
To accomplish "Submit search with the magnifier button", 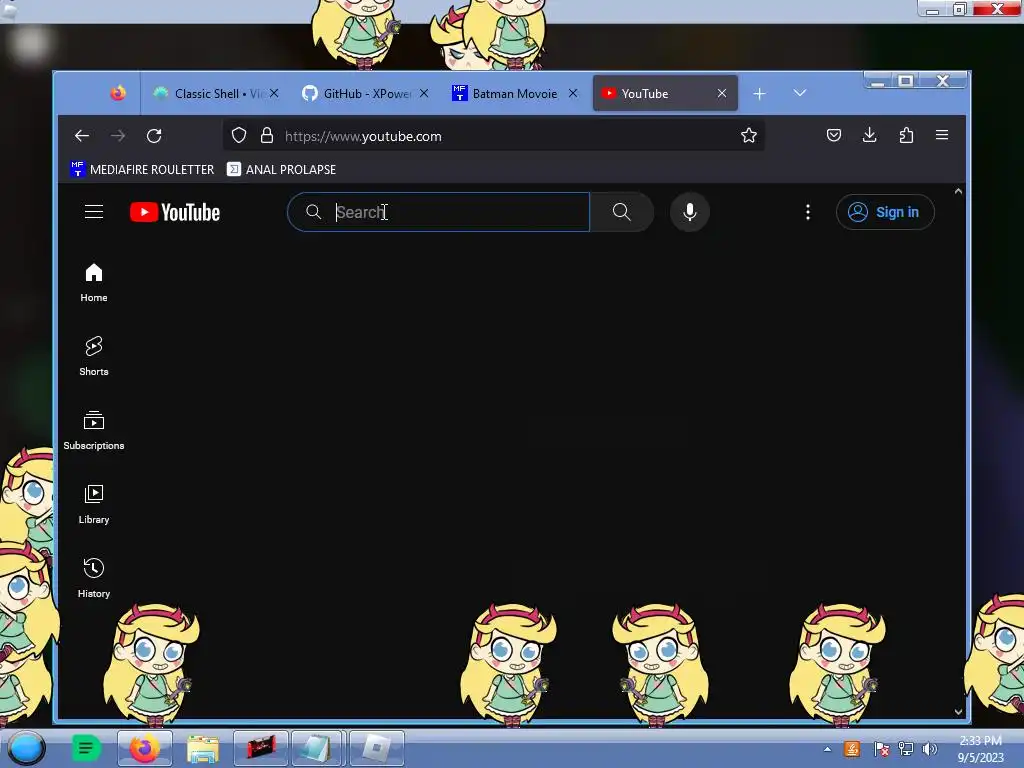I will tap(622, 212).
